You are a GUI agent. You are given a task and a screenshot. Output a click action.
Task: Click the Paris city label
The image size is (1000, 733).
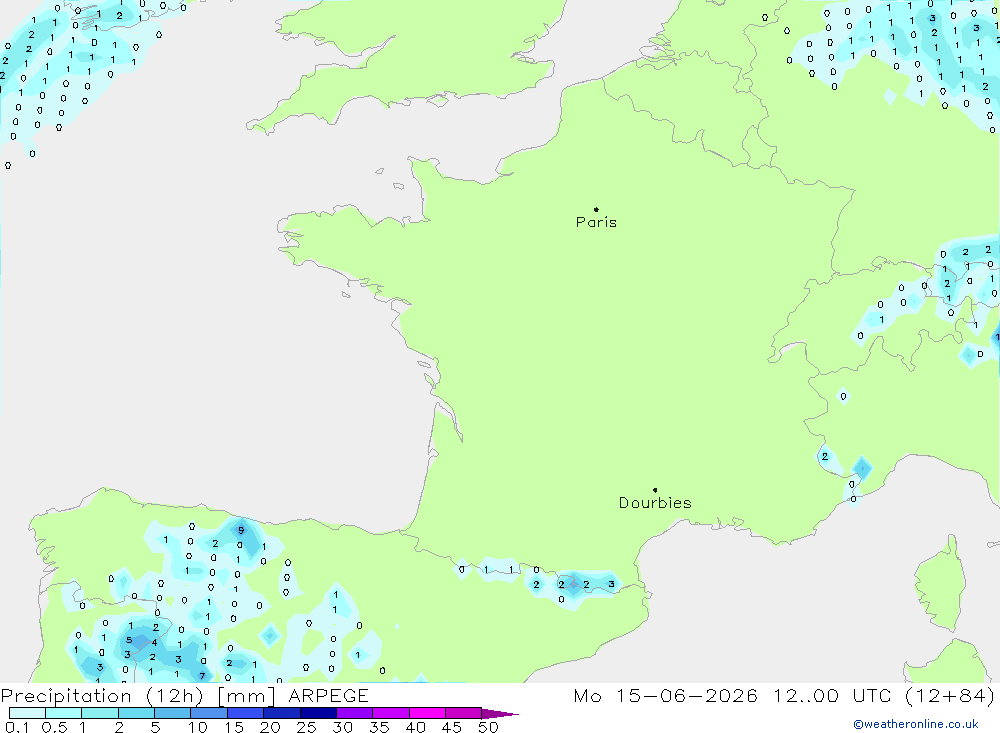pos(596,222)
